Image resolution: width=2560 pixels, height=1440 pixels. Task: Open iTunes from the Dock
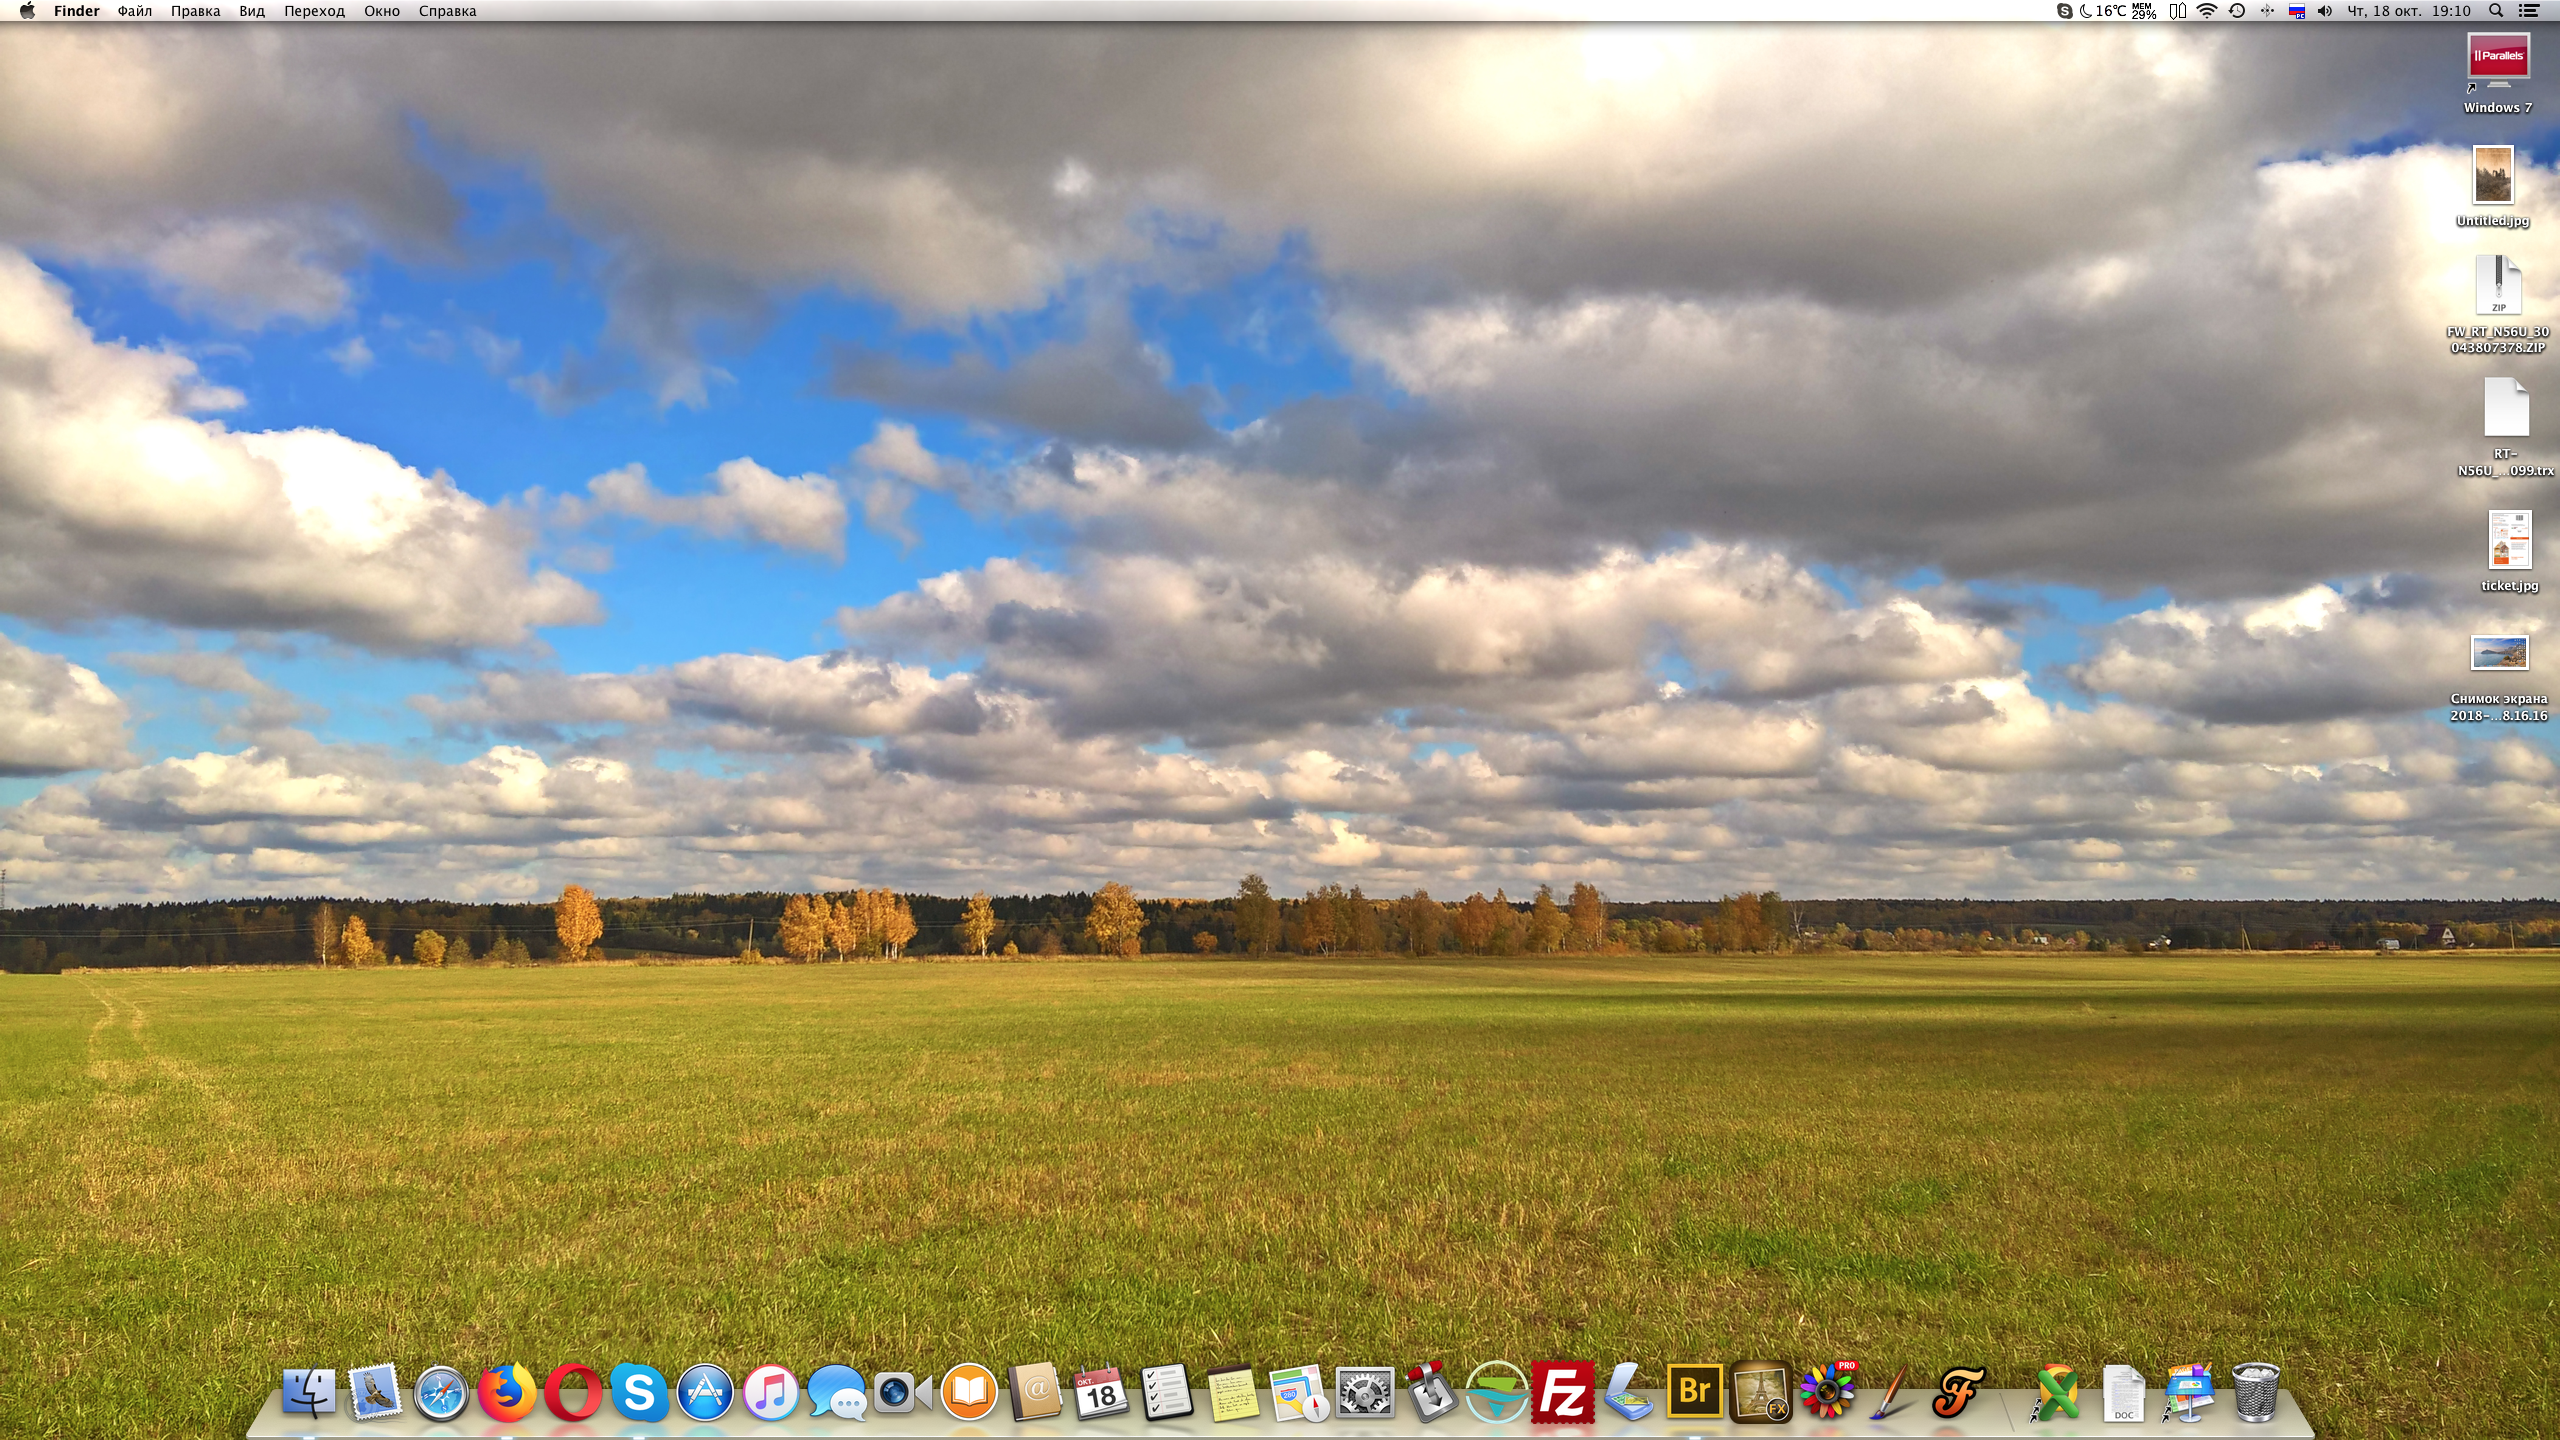point(771,1392)
